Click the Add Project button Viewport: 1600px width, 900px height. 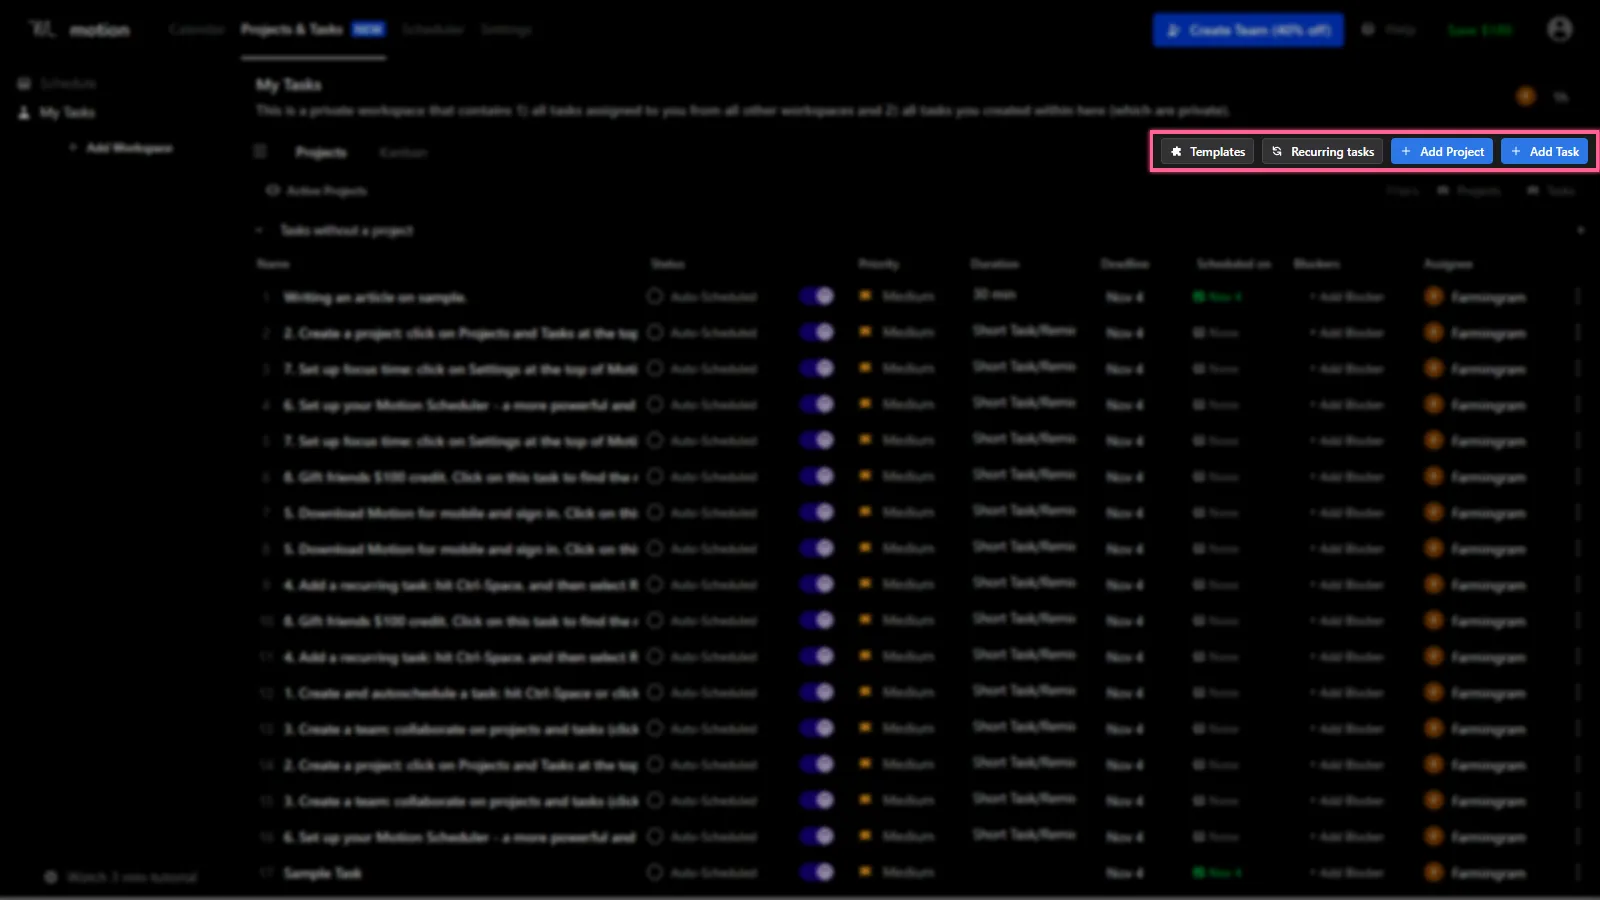tap(1442, 152)
